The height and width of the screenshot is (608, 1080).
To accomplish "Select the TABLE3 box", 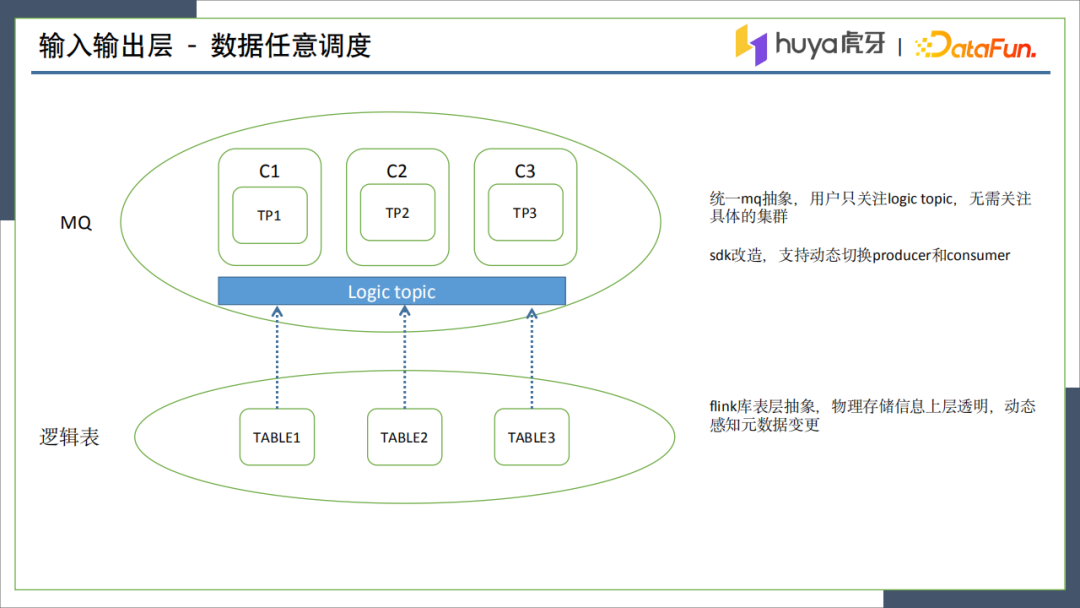I will 531,437.
